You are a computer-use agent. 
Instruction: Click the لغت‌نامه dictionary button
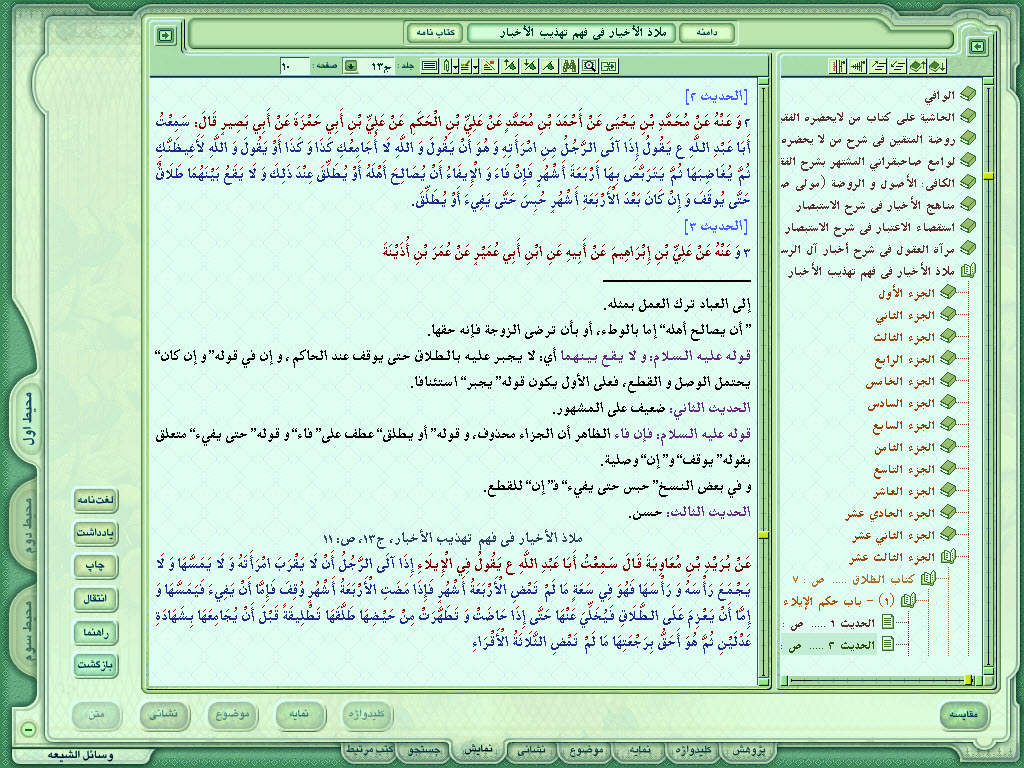pos(97,499)
